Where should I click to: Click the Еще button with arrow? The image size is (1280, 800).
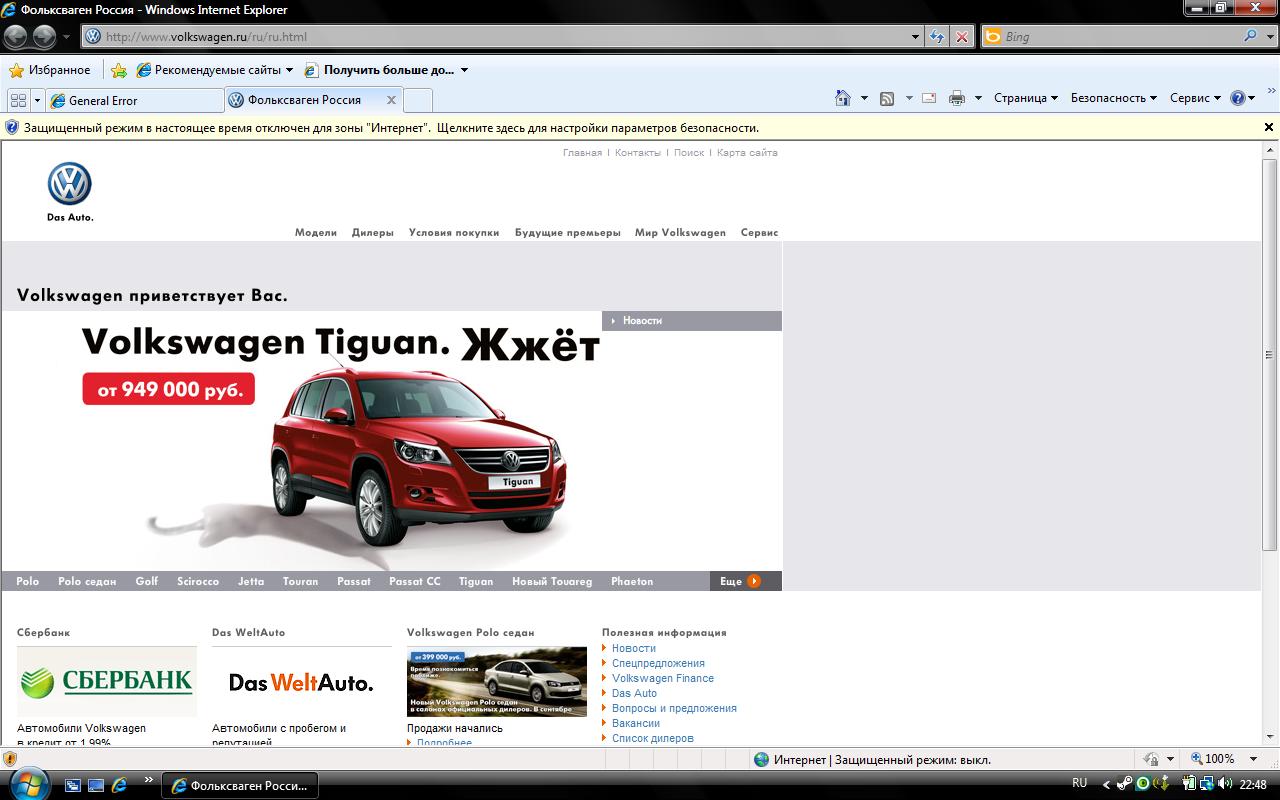click(740, 581)
